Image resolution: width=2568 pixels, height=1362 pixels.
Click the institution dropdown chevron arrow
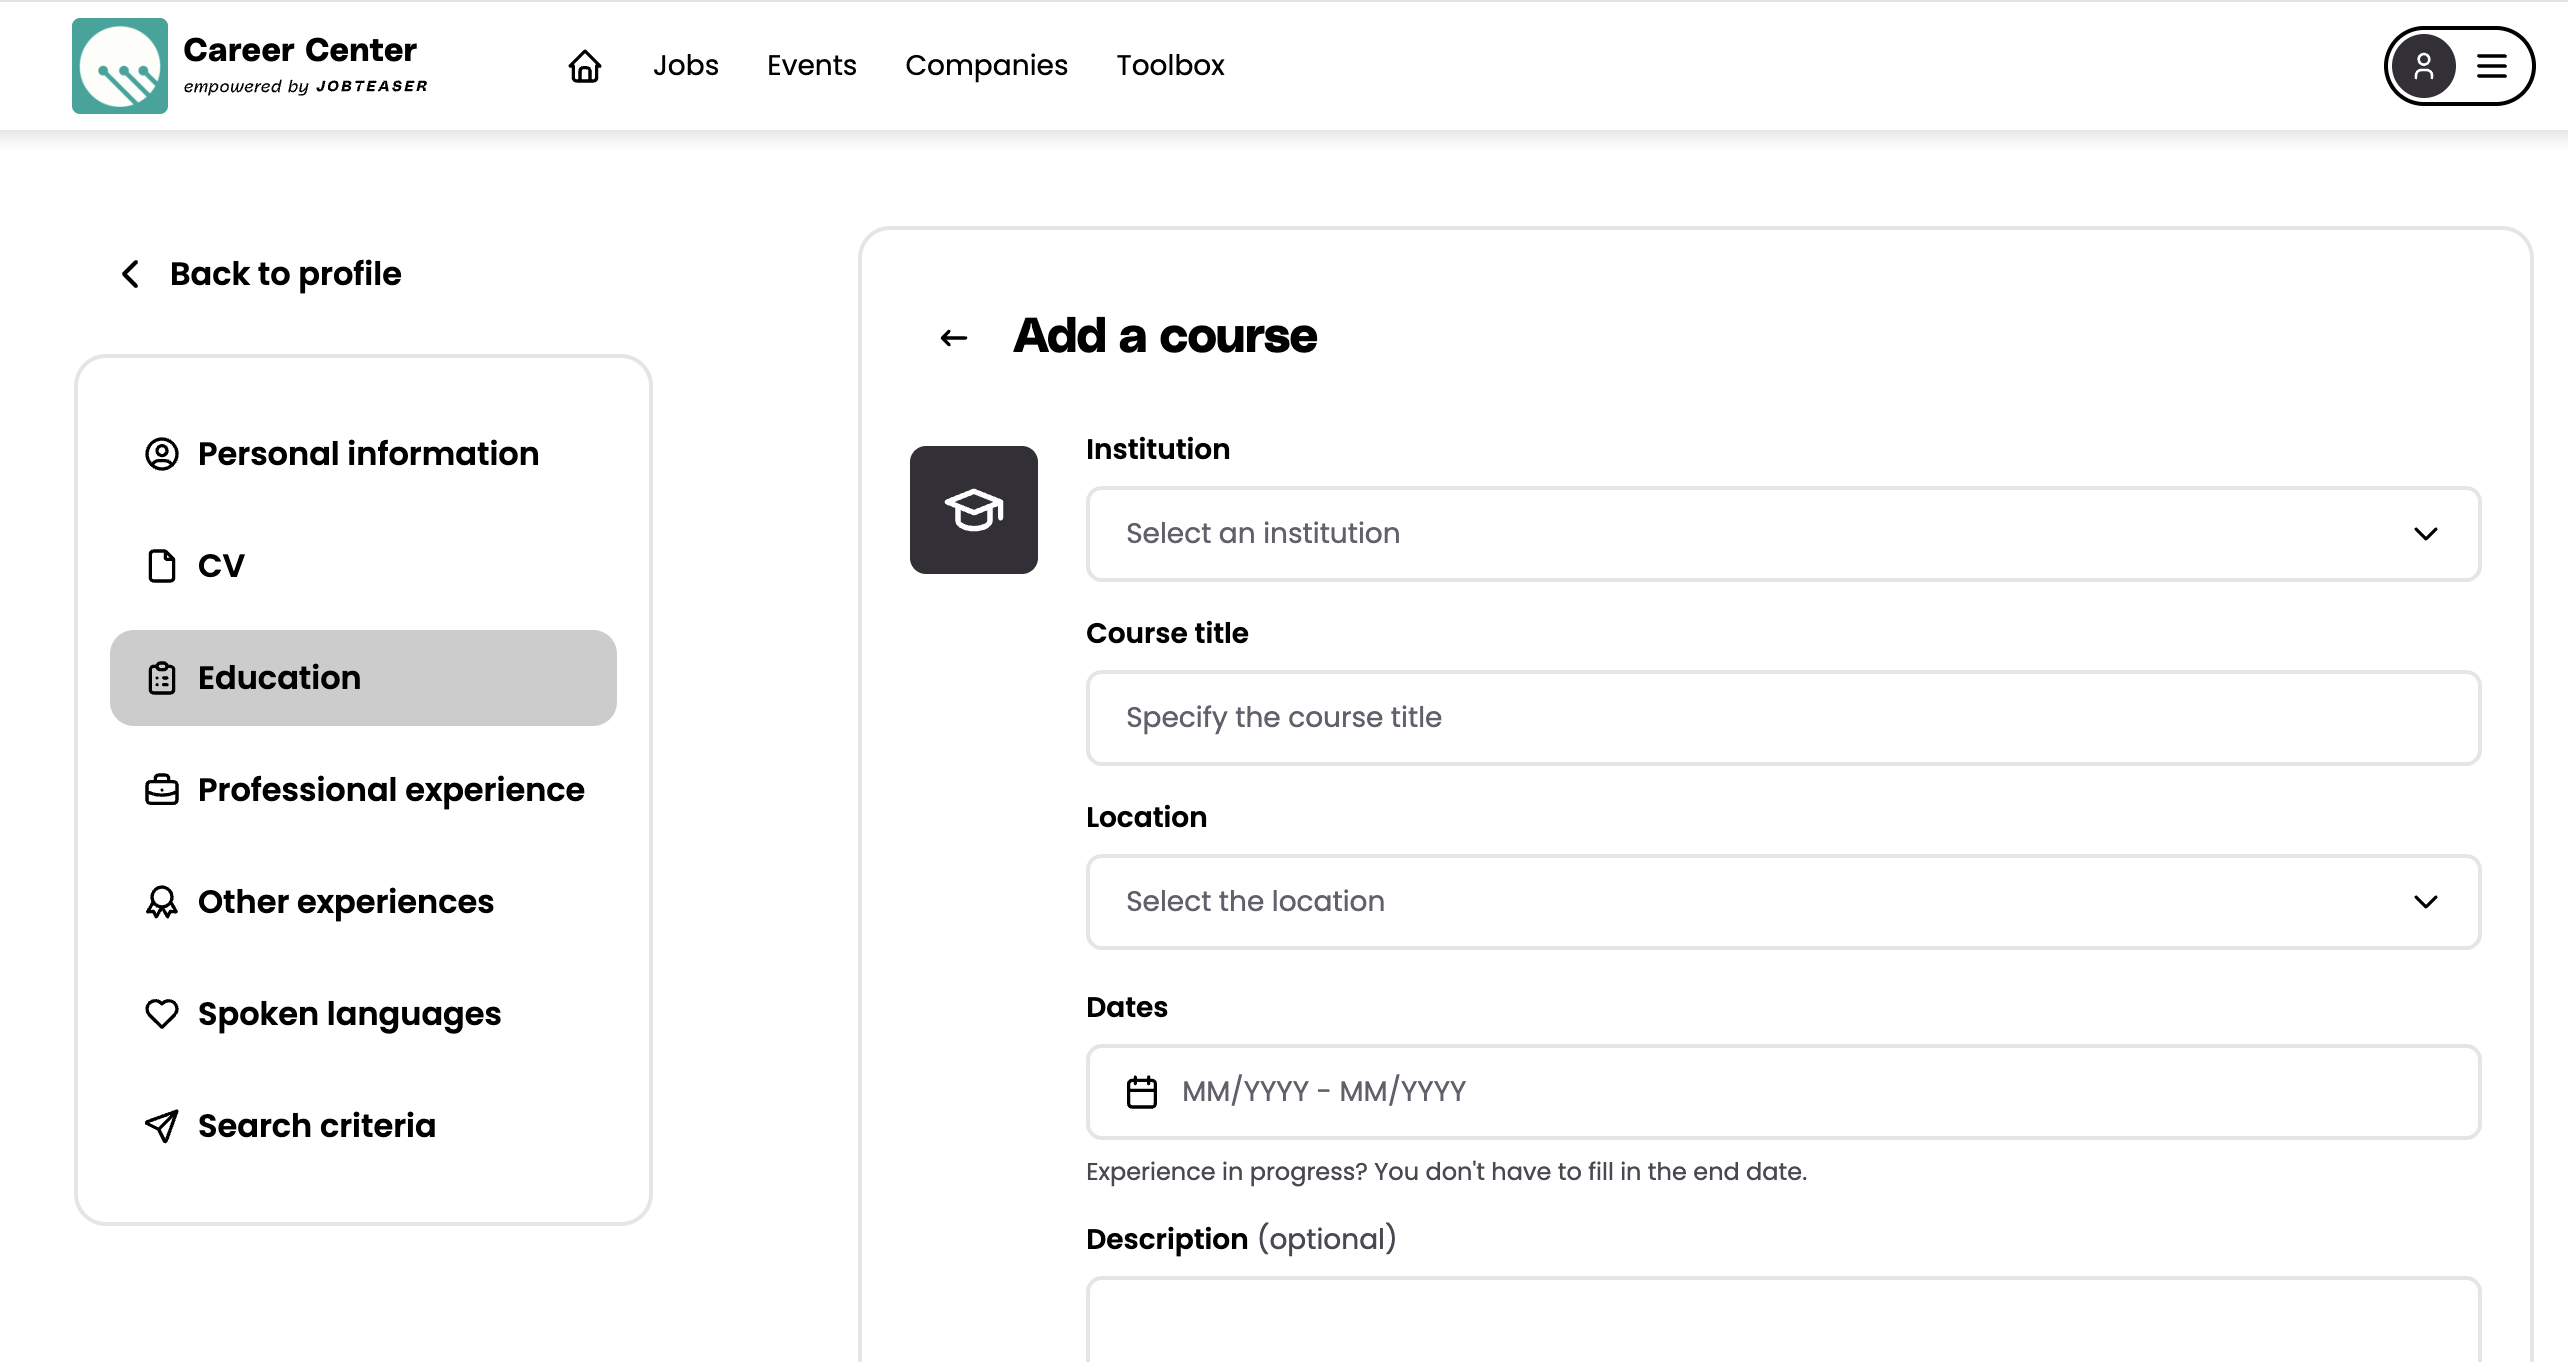click(x=2425, y=534)
